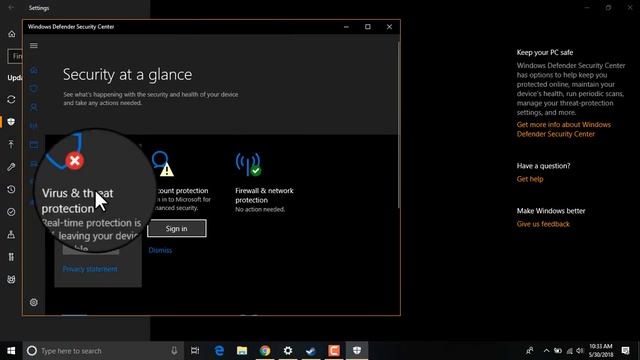Switch to Windows Defender taskbar icon

357,351
